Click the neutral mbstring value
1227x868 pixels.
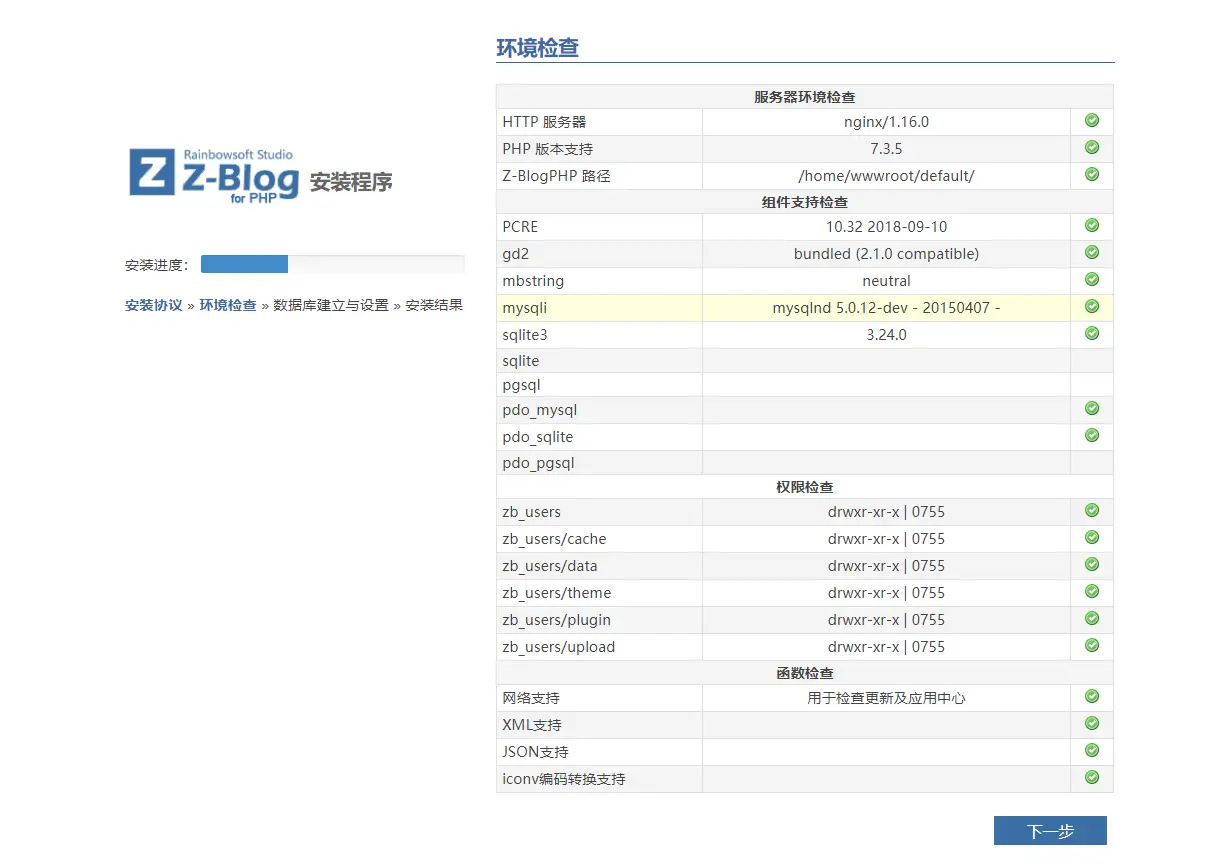886,281
